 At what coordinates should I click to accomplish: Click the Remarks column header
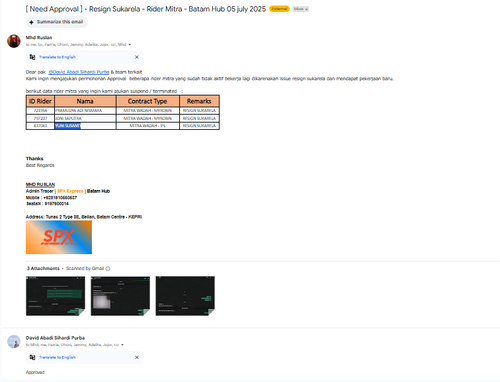click(x=199, y=101)
